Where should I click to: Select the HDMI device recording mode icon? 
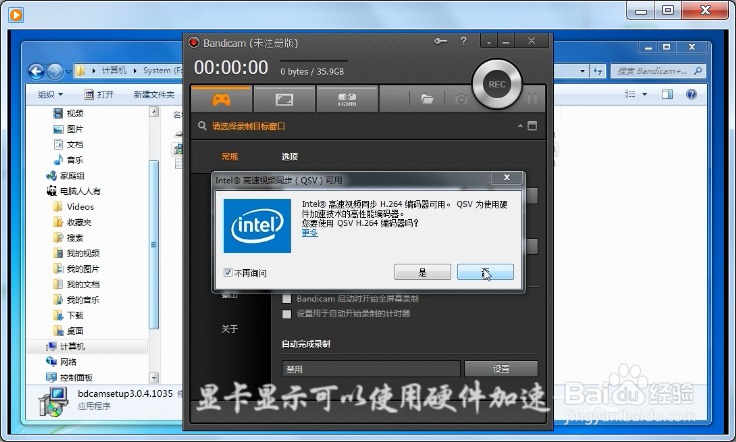[347, 99]
